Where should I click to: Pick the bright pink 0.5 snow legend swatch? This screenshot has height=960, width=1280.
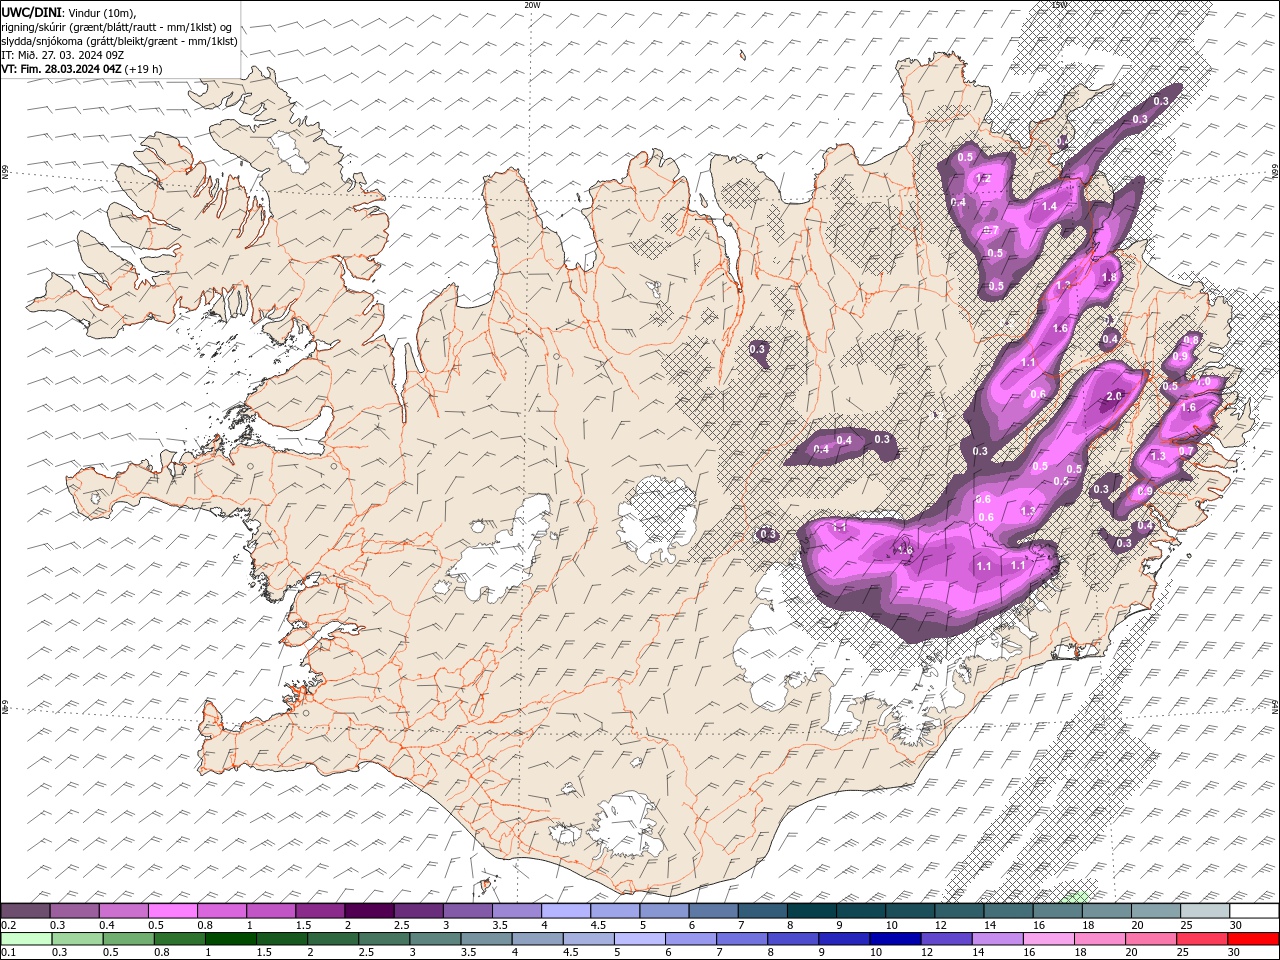pos(173,911)
